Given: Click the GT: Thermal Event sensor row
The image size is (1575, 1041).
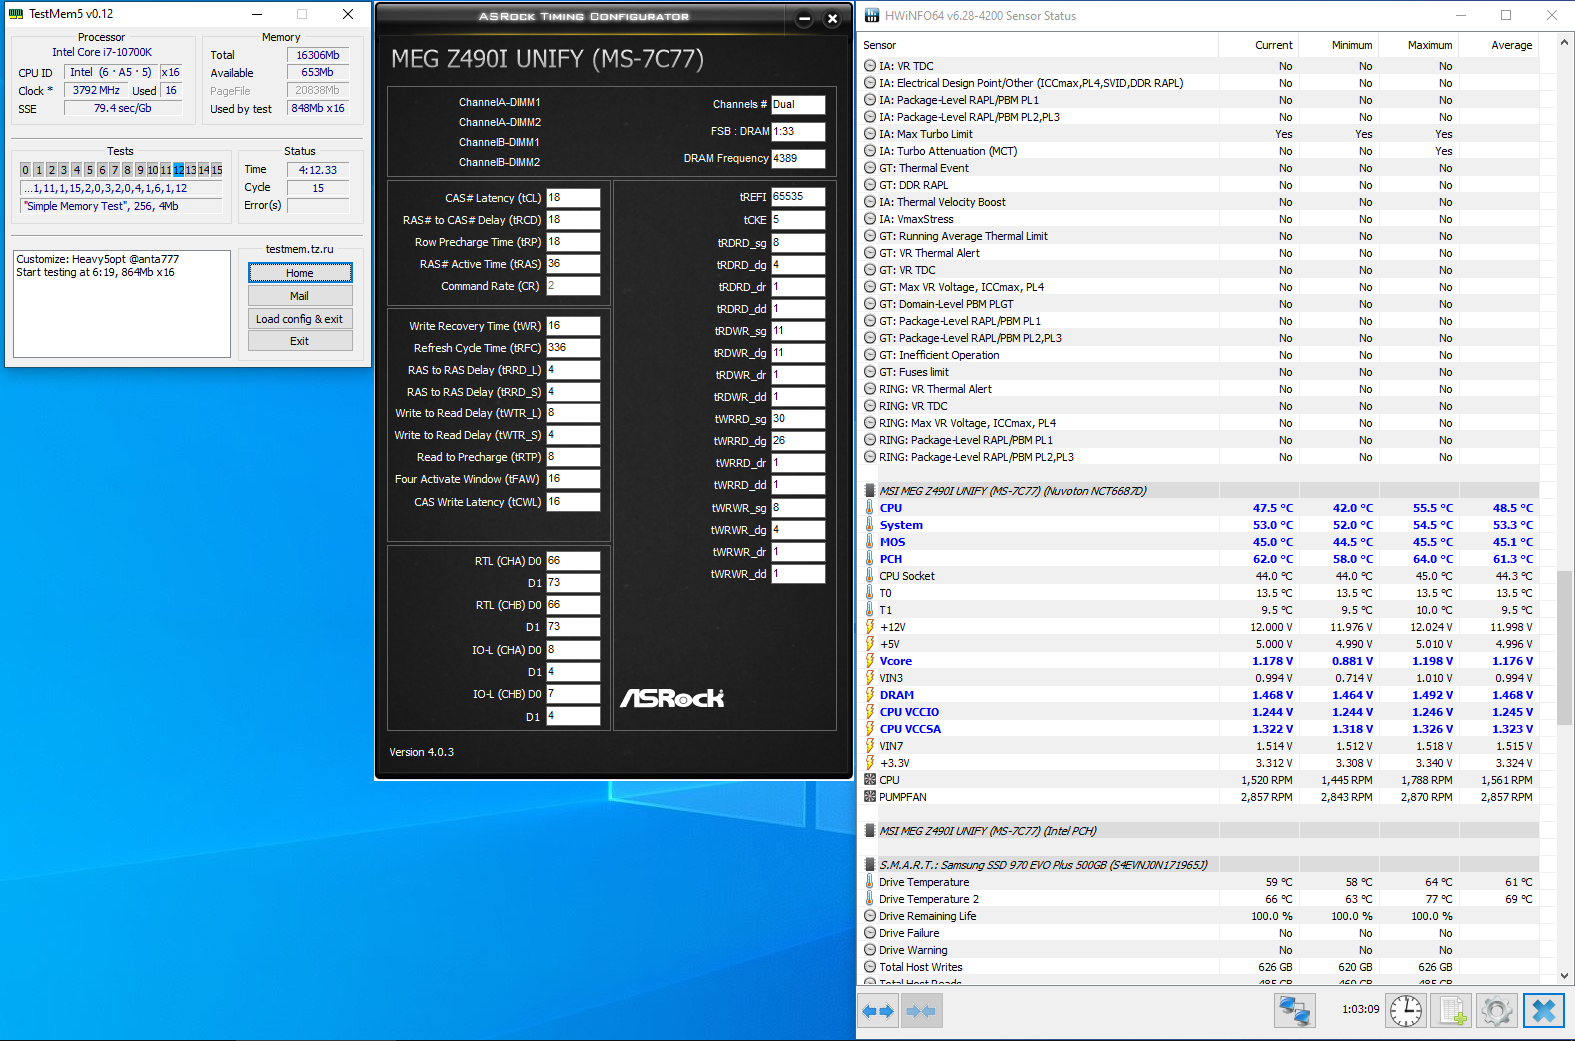Looking at the screenshot, I should coord(1198,168).
